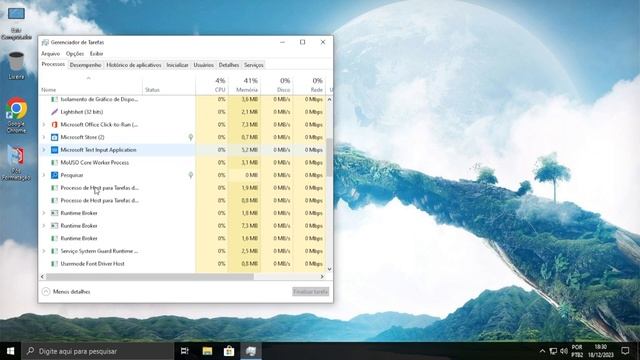Open the Exibir menu
Screen dimensions: 640x360
tap(97, 54)
